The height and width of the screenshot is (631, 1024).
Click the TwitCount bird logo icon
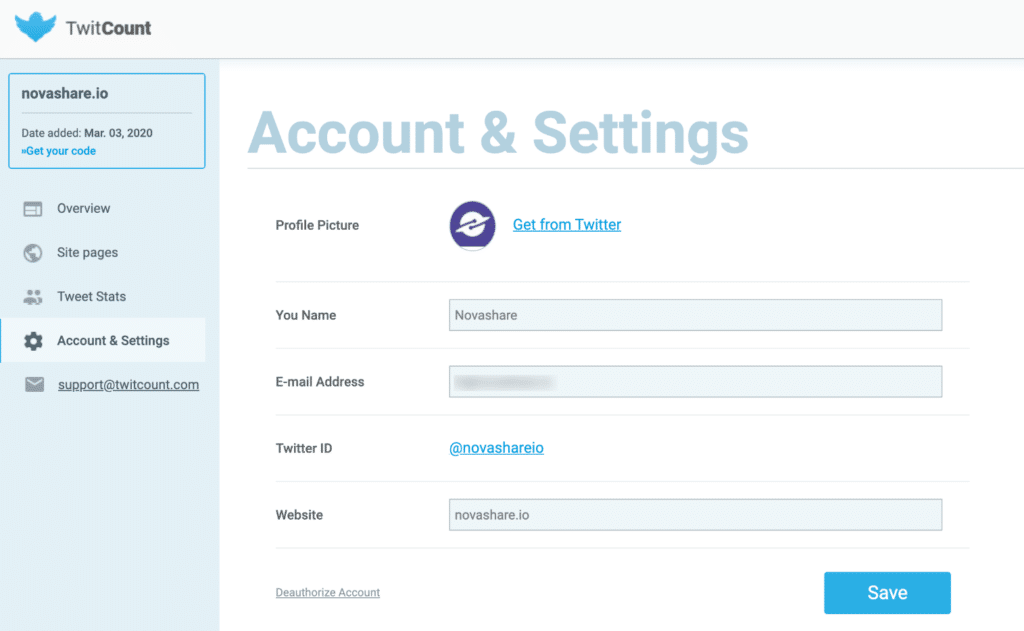pos(35,27)
